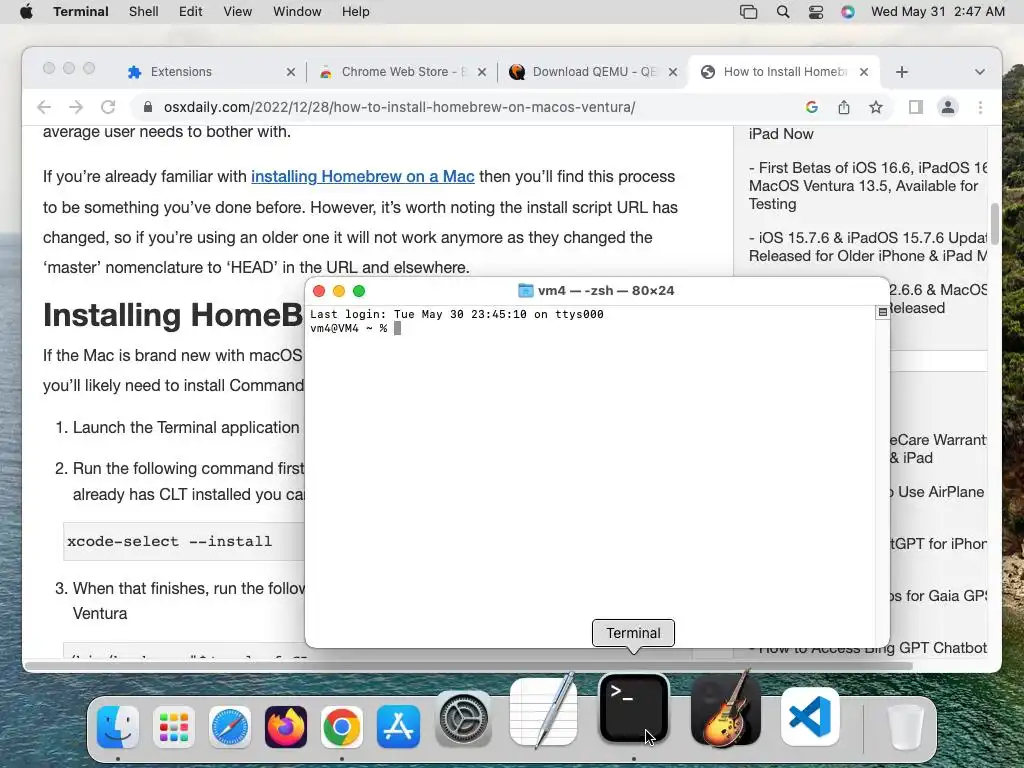Image resolution: width=1024 pixels, height=768 pixels.
Task: Go forward in Chrome
Action: click(76, 107)
